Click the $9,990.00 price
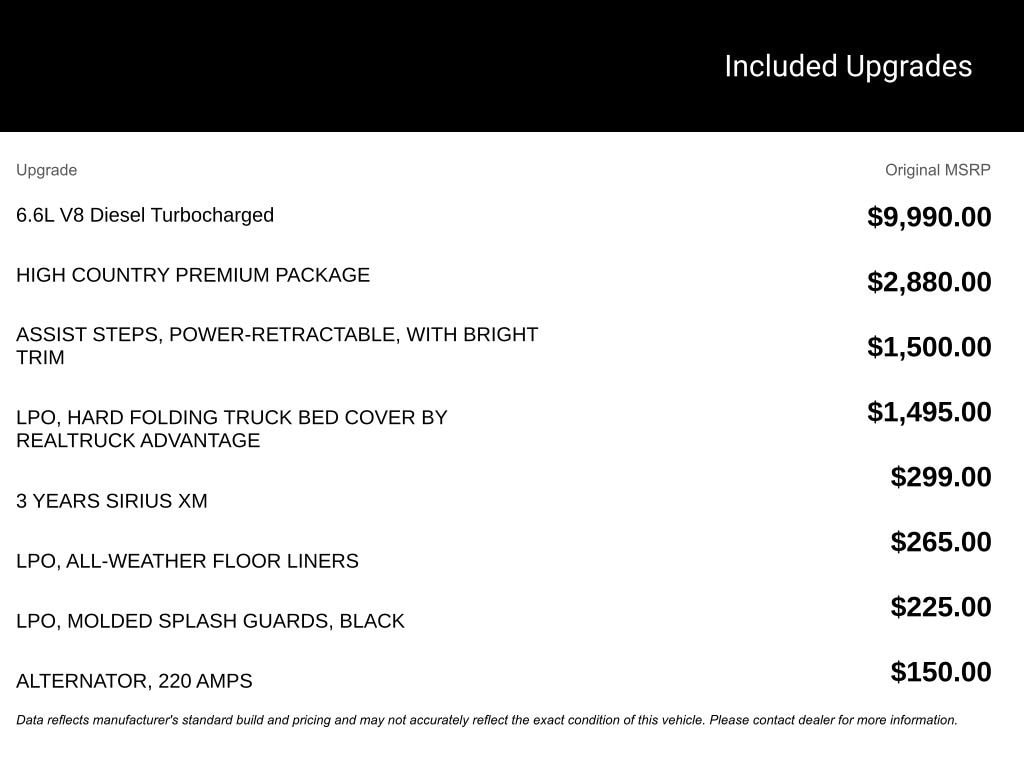The image size is (1024, 768). click(x=929, y=217)
